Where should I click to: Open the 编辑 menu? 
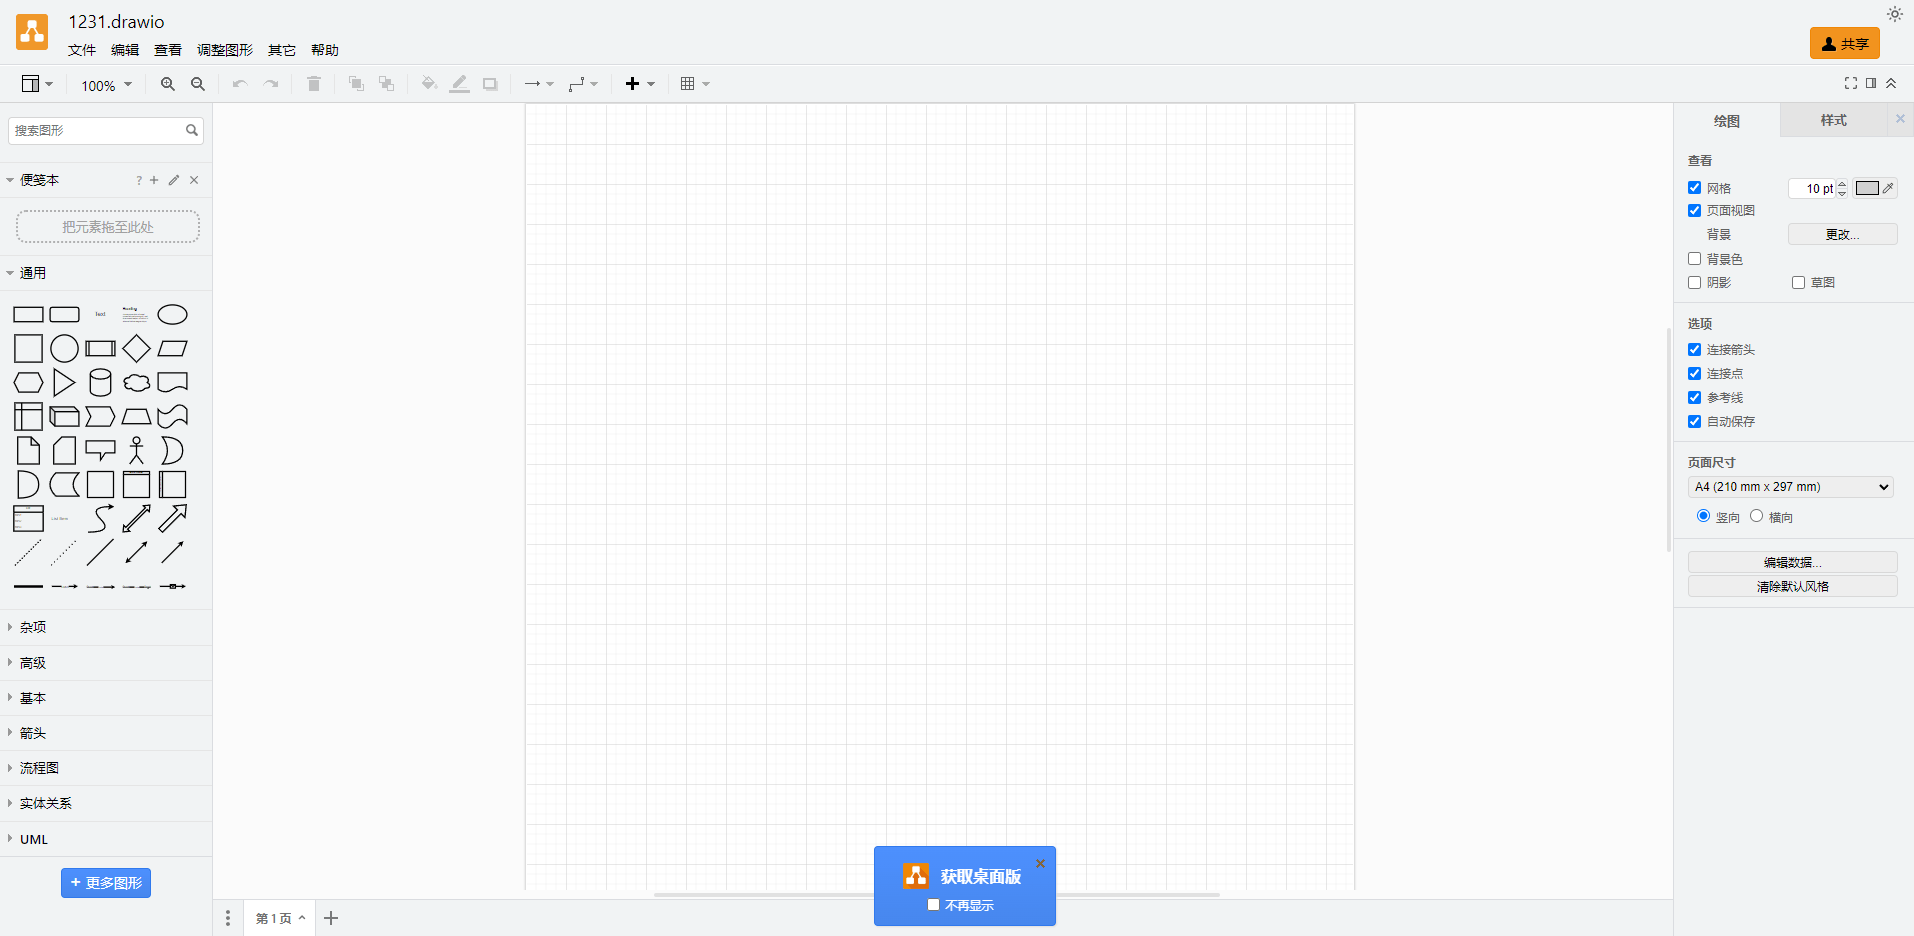tap(125, 50)
